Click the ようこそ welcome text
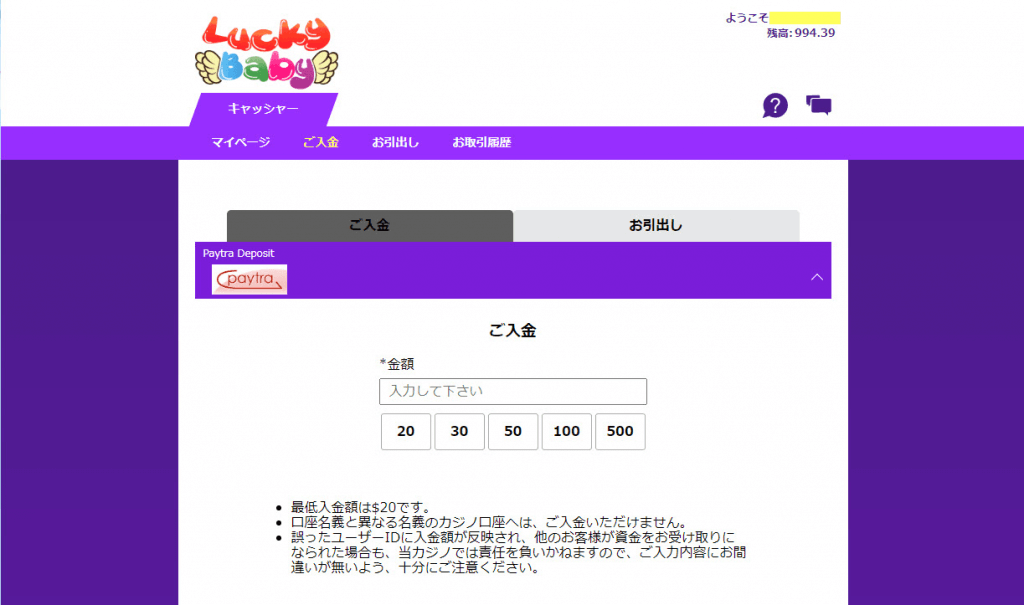 tap(746, 18)
